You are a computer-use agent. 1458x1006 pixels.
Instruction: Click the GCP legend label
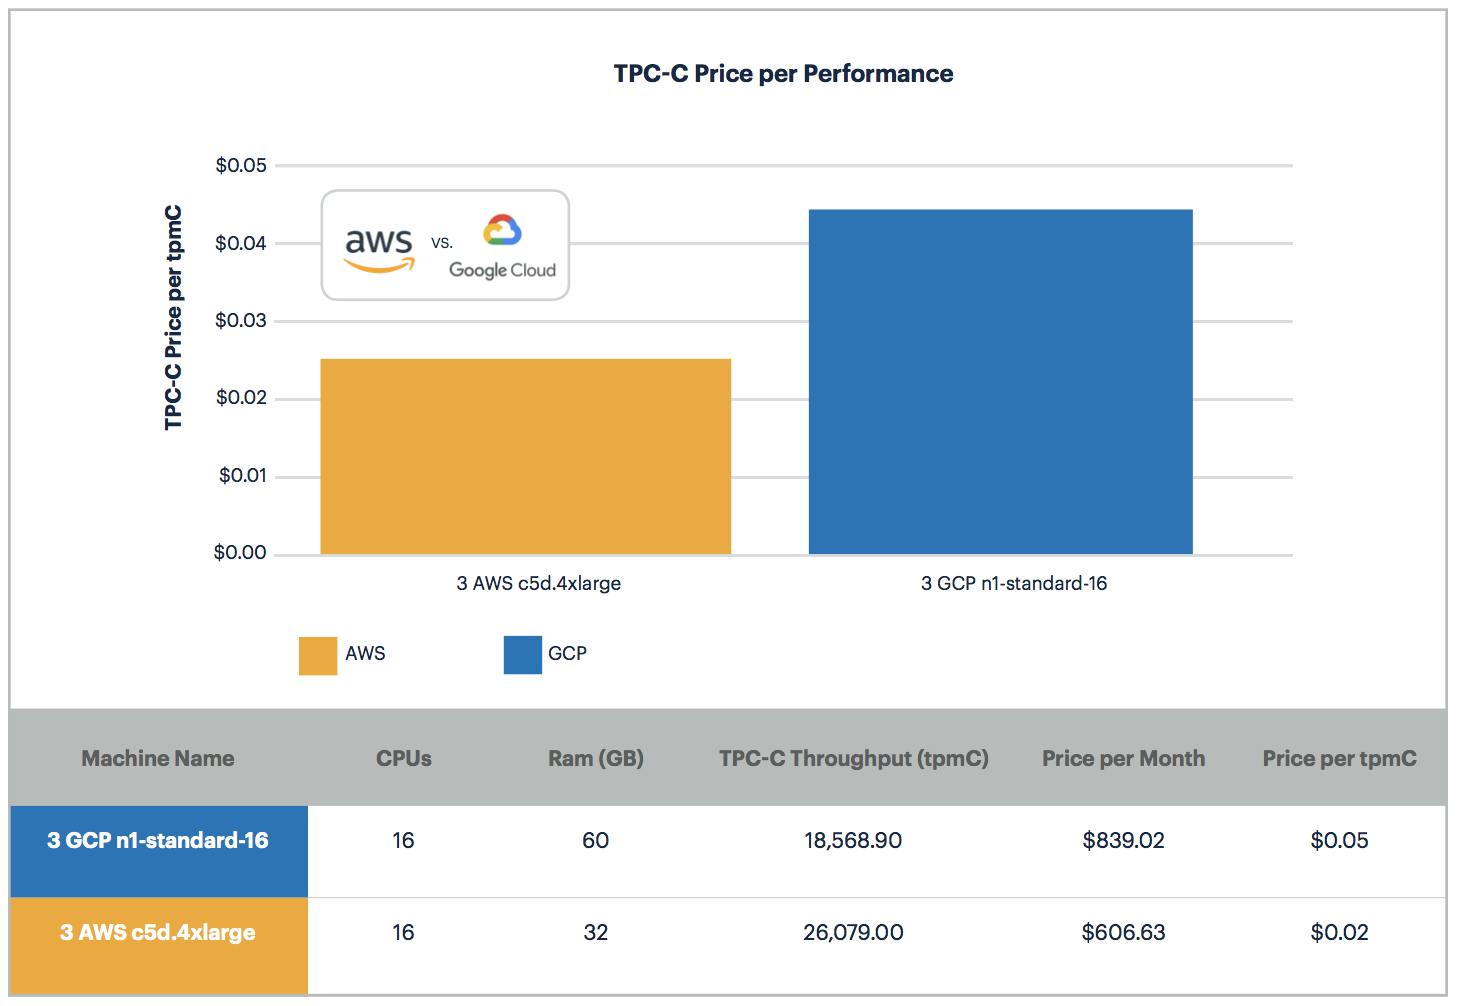(x=567, y=653)
